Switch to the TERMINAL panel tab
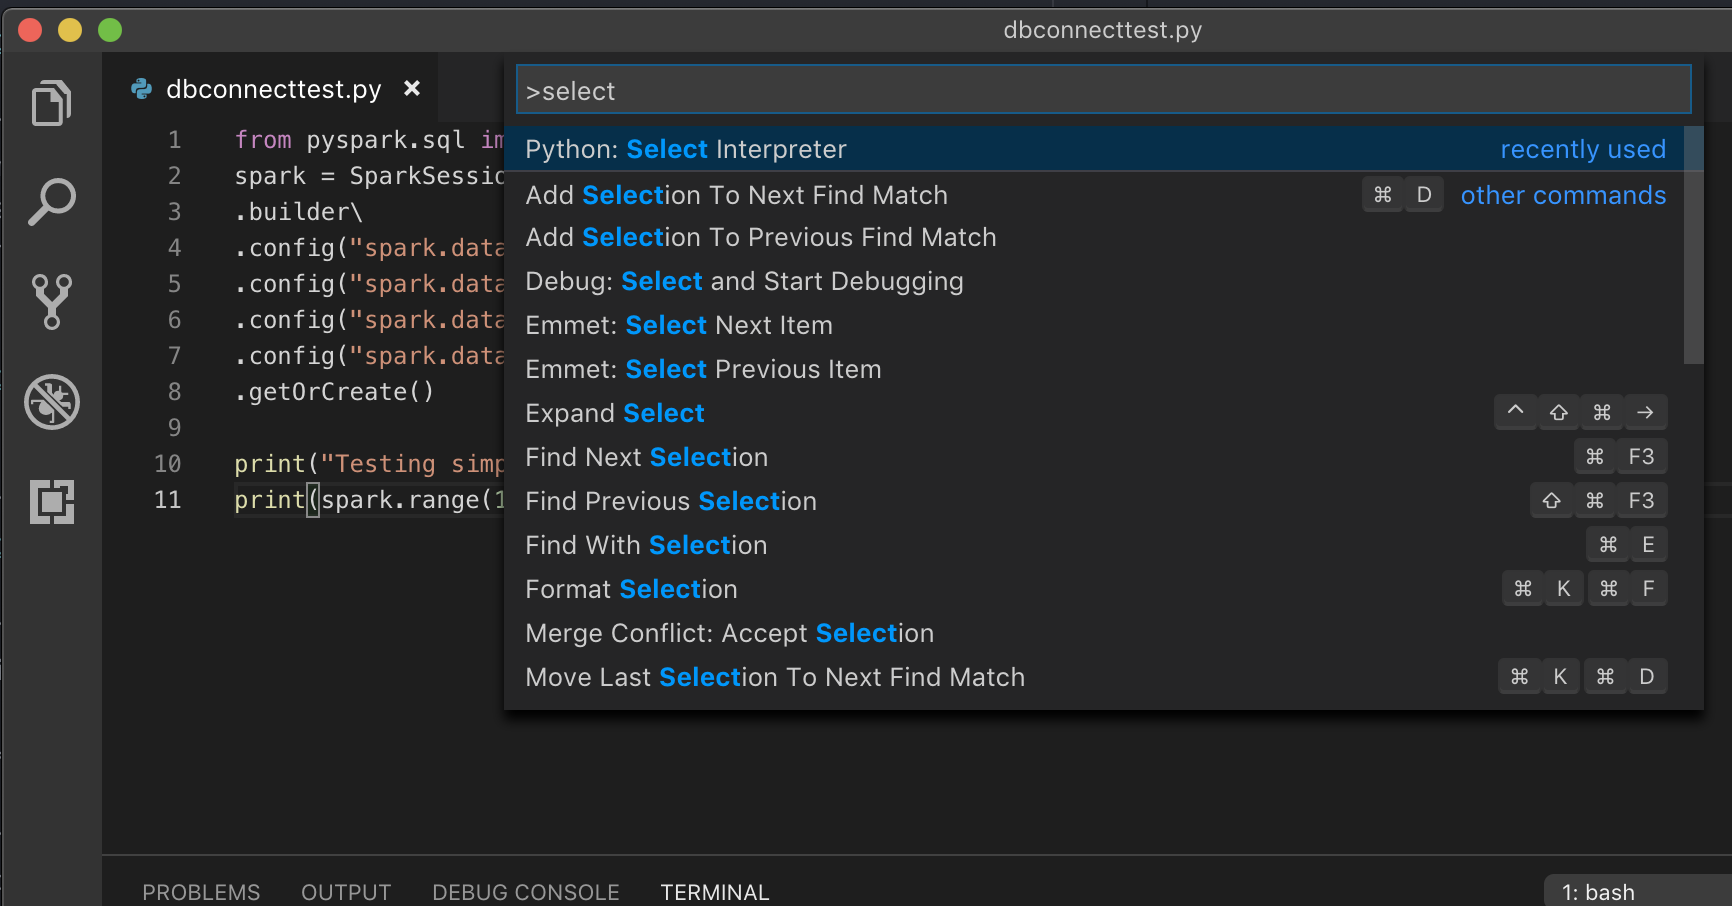Viewport: 1732px width, 906px height. coord(715,891)
